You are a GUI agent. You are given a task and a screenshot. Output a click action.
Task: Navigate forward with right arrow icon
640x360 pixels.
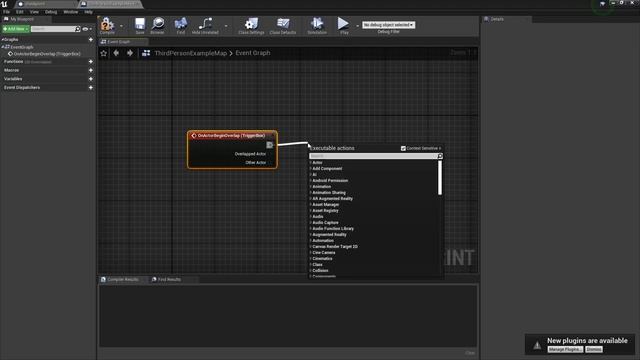point(130,53)
